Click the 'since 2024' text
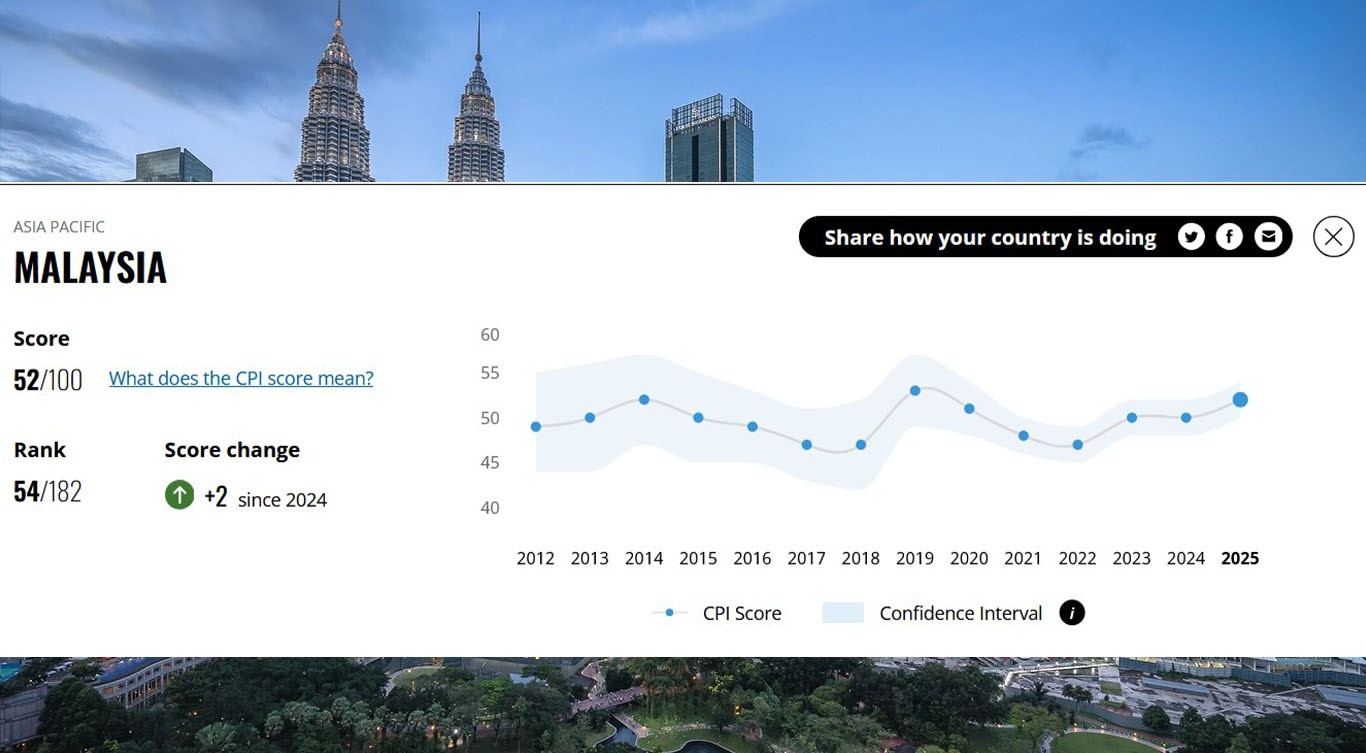Viewport: 1366px width, 753px height. (282, 499)
